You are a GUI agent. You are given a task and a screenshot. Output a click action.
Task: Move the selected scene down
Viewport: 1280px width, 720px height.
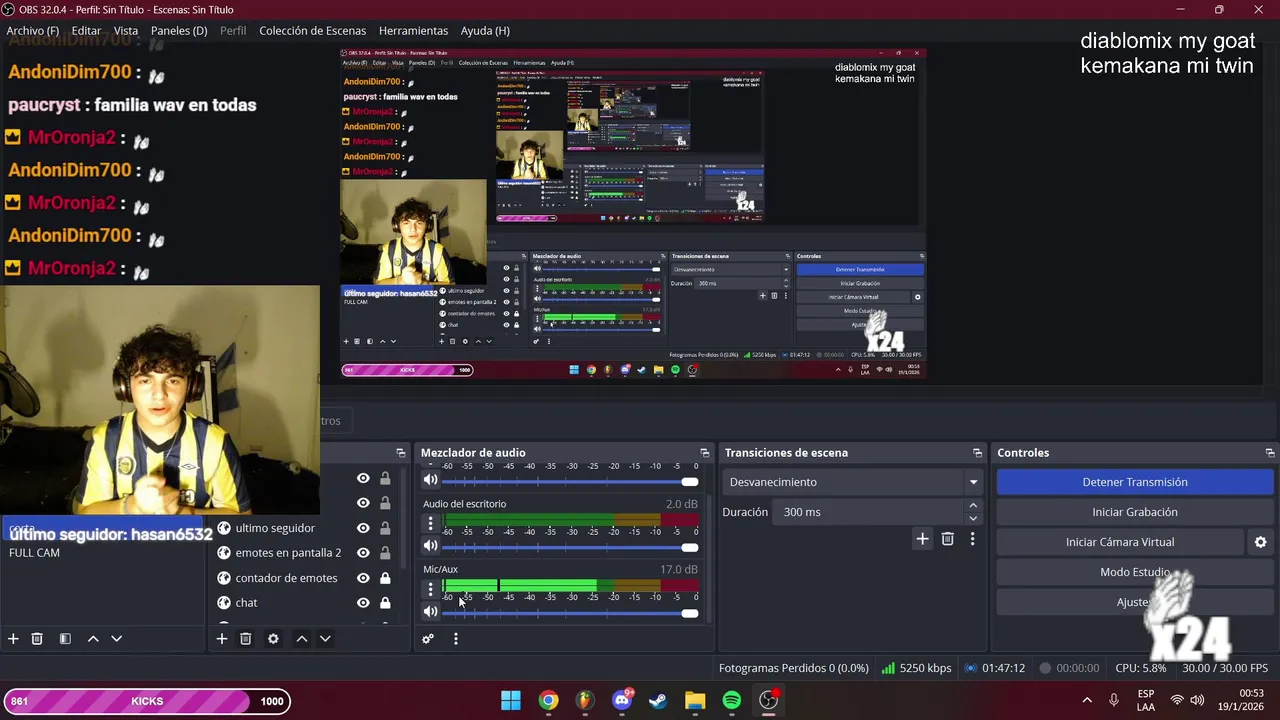(x=116, y=639)
